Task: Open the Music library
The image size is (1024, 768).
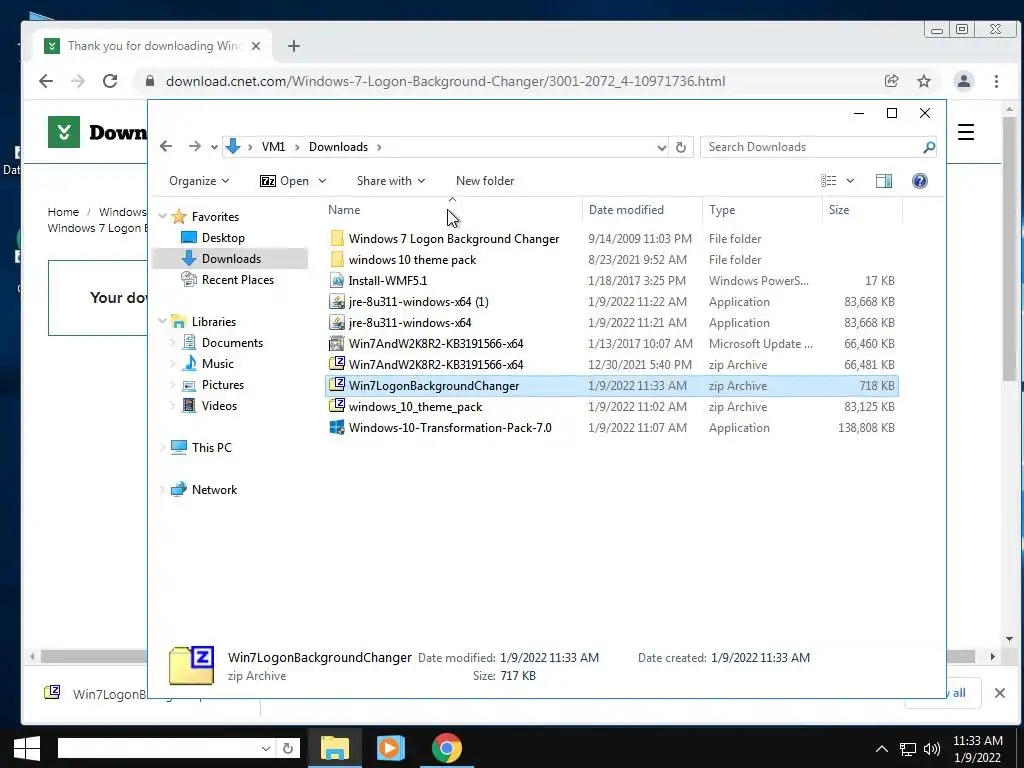Action: click(217, 364)
